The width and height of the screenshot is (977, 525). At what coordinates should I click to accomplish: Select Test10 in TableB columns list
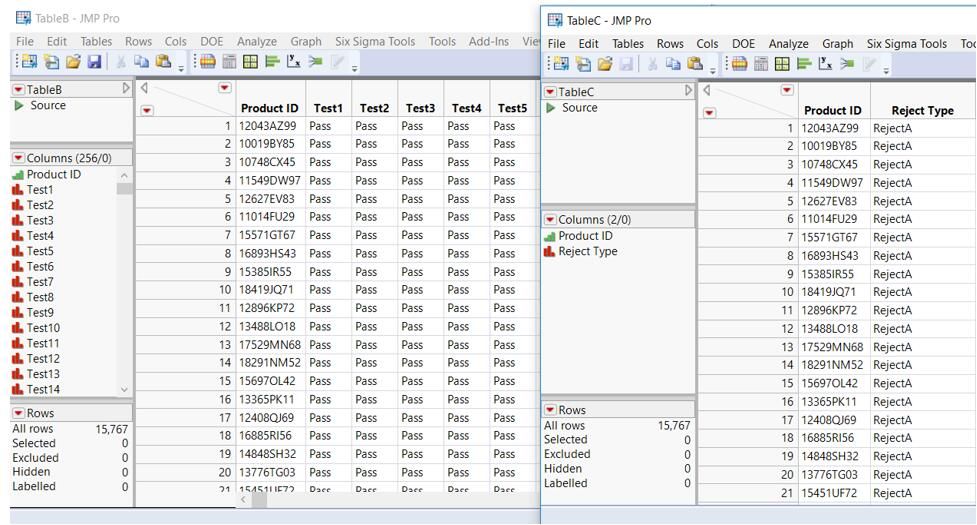click(x=44, y=328)
